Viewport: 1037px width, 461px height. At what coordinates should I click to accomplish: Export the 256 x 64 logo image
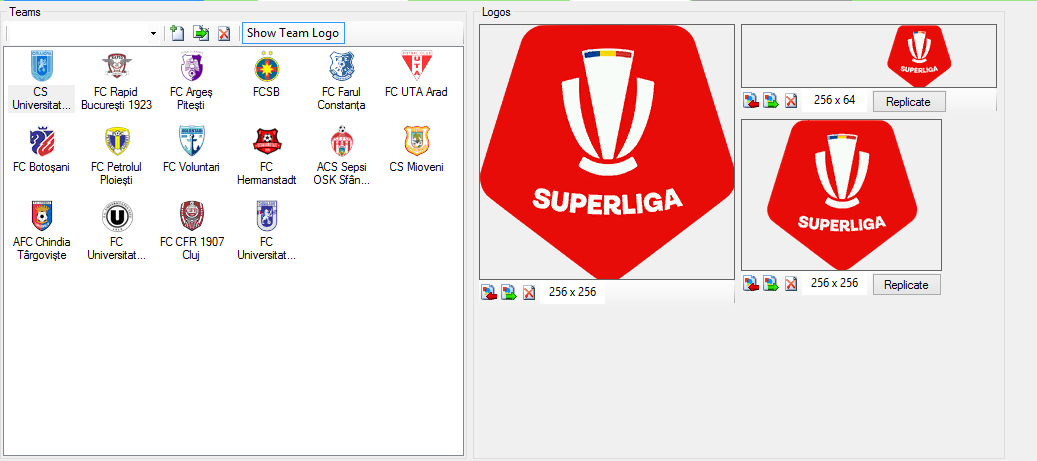point(770,101)
